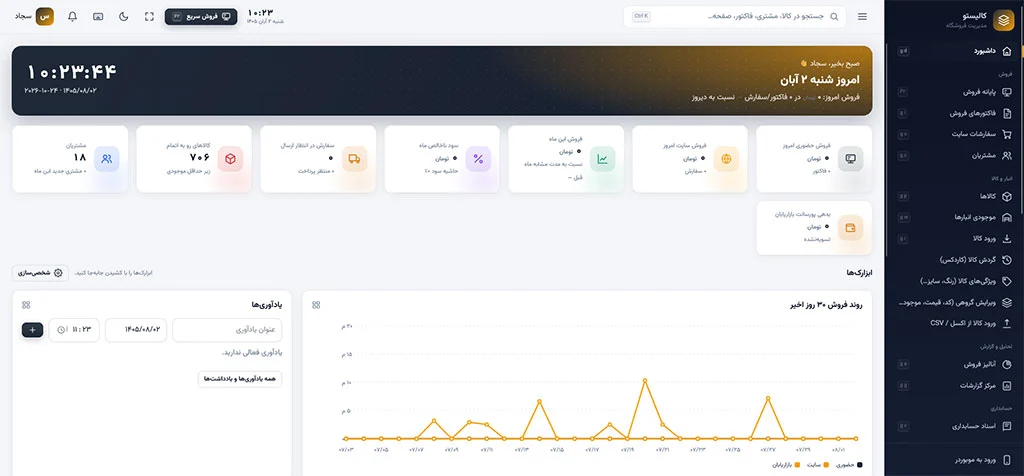
Task: Go to کالاها in sidebar
Action: [x=954, y=196]
